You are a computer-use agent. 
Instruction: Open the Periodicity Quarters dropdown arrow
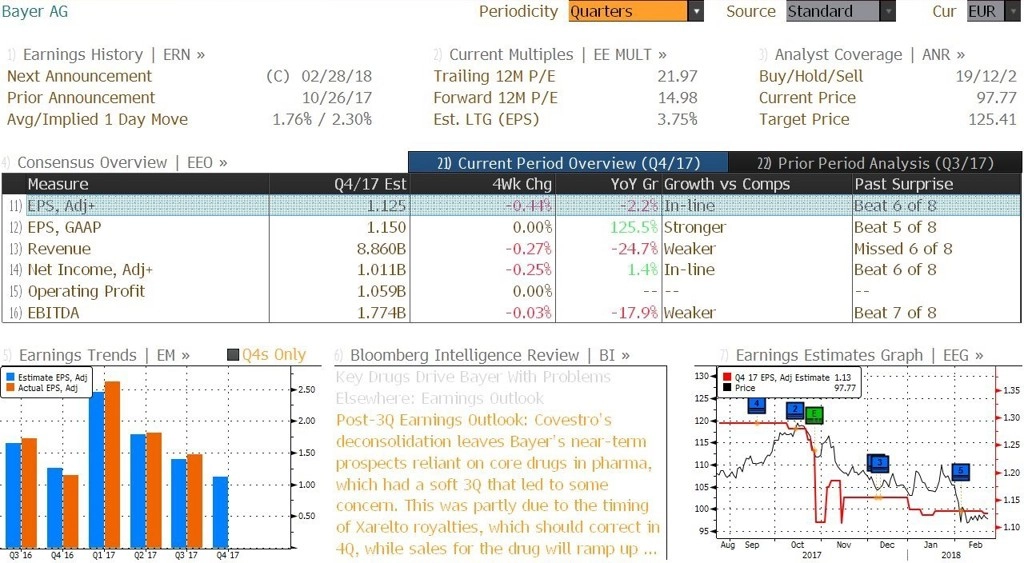[696, 11]
